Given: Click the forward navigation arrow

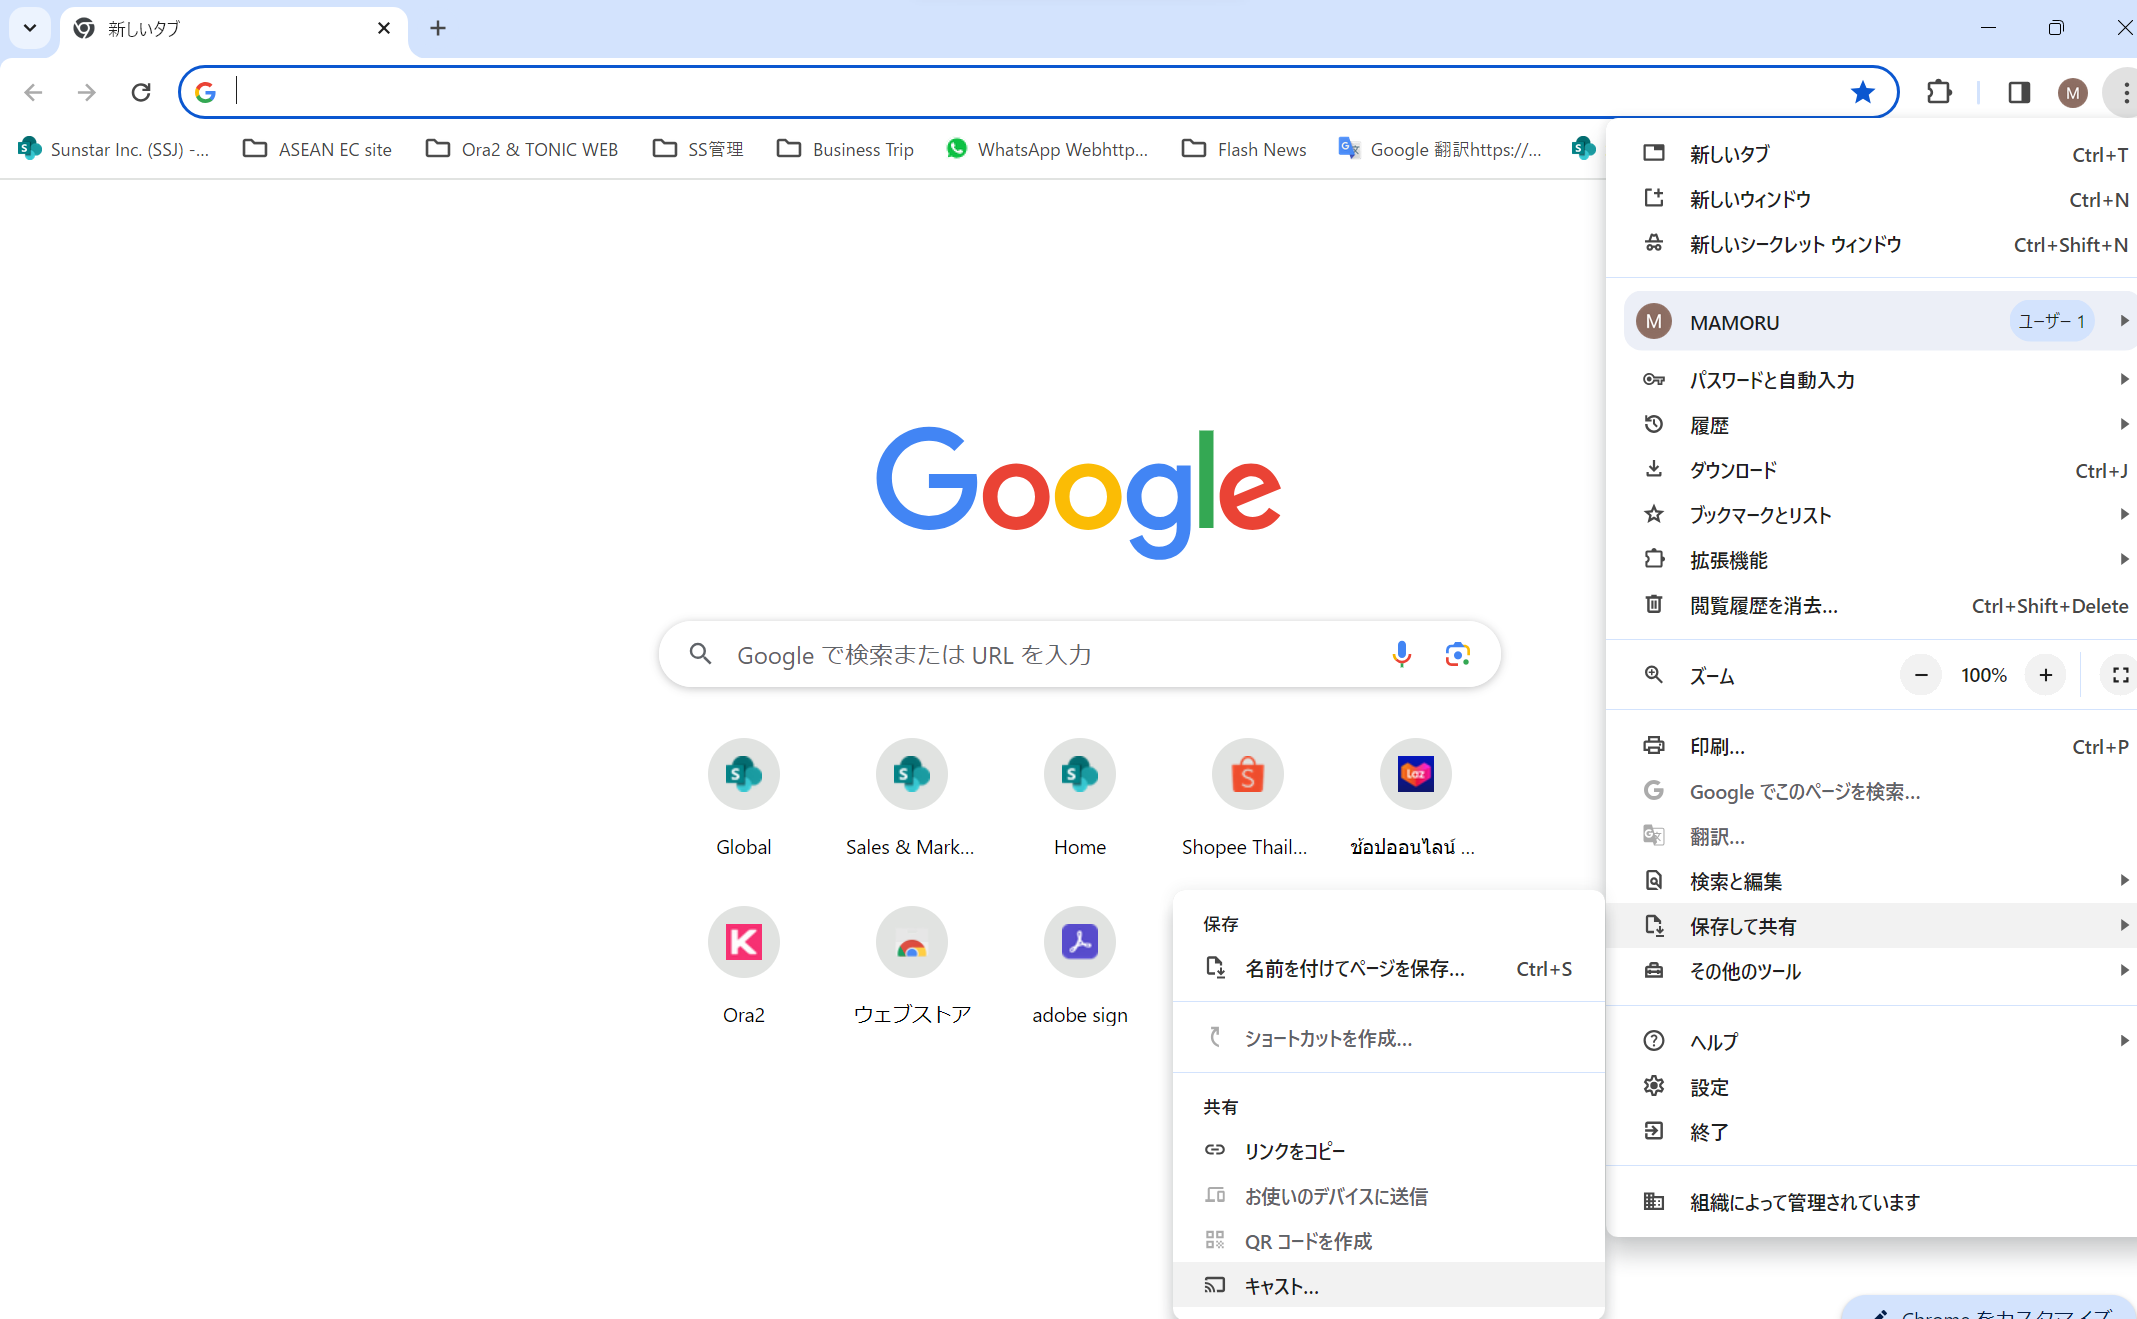Looking at the screenshot, I should coord(87,92).
